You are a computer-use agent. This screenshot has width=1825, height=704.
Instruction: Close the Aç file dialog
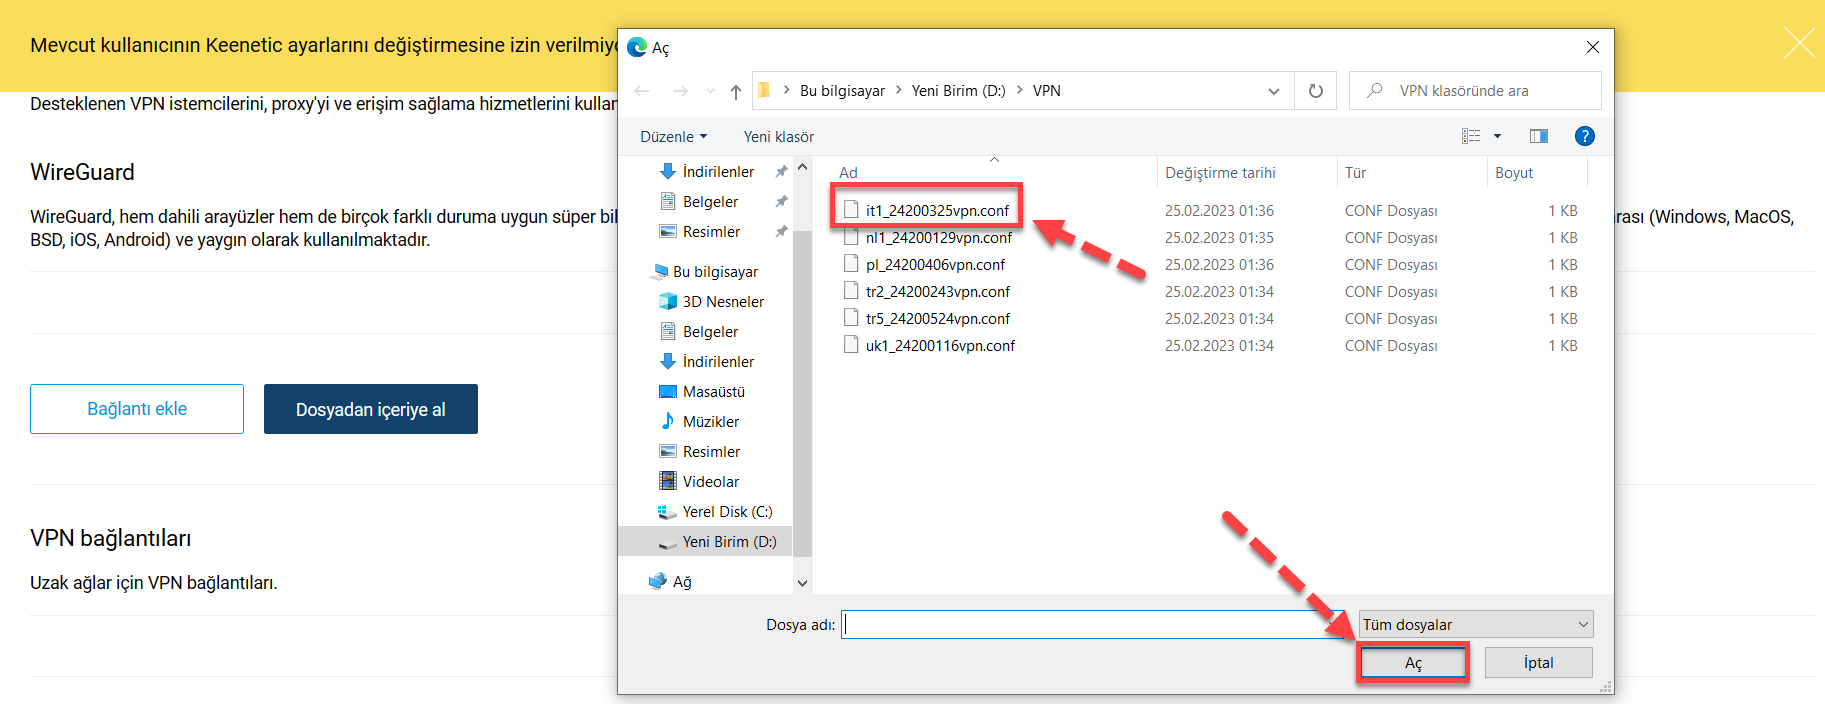click(1593, 47)
